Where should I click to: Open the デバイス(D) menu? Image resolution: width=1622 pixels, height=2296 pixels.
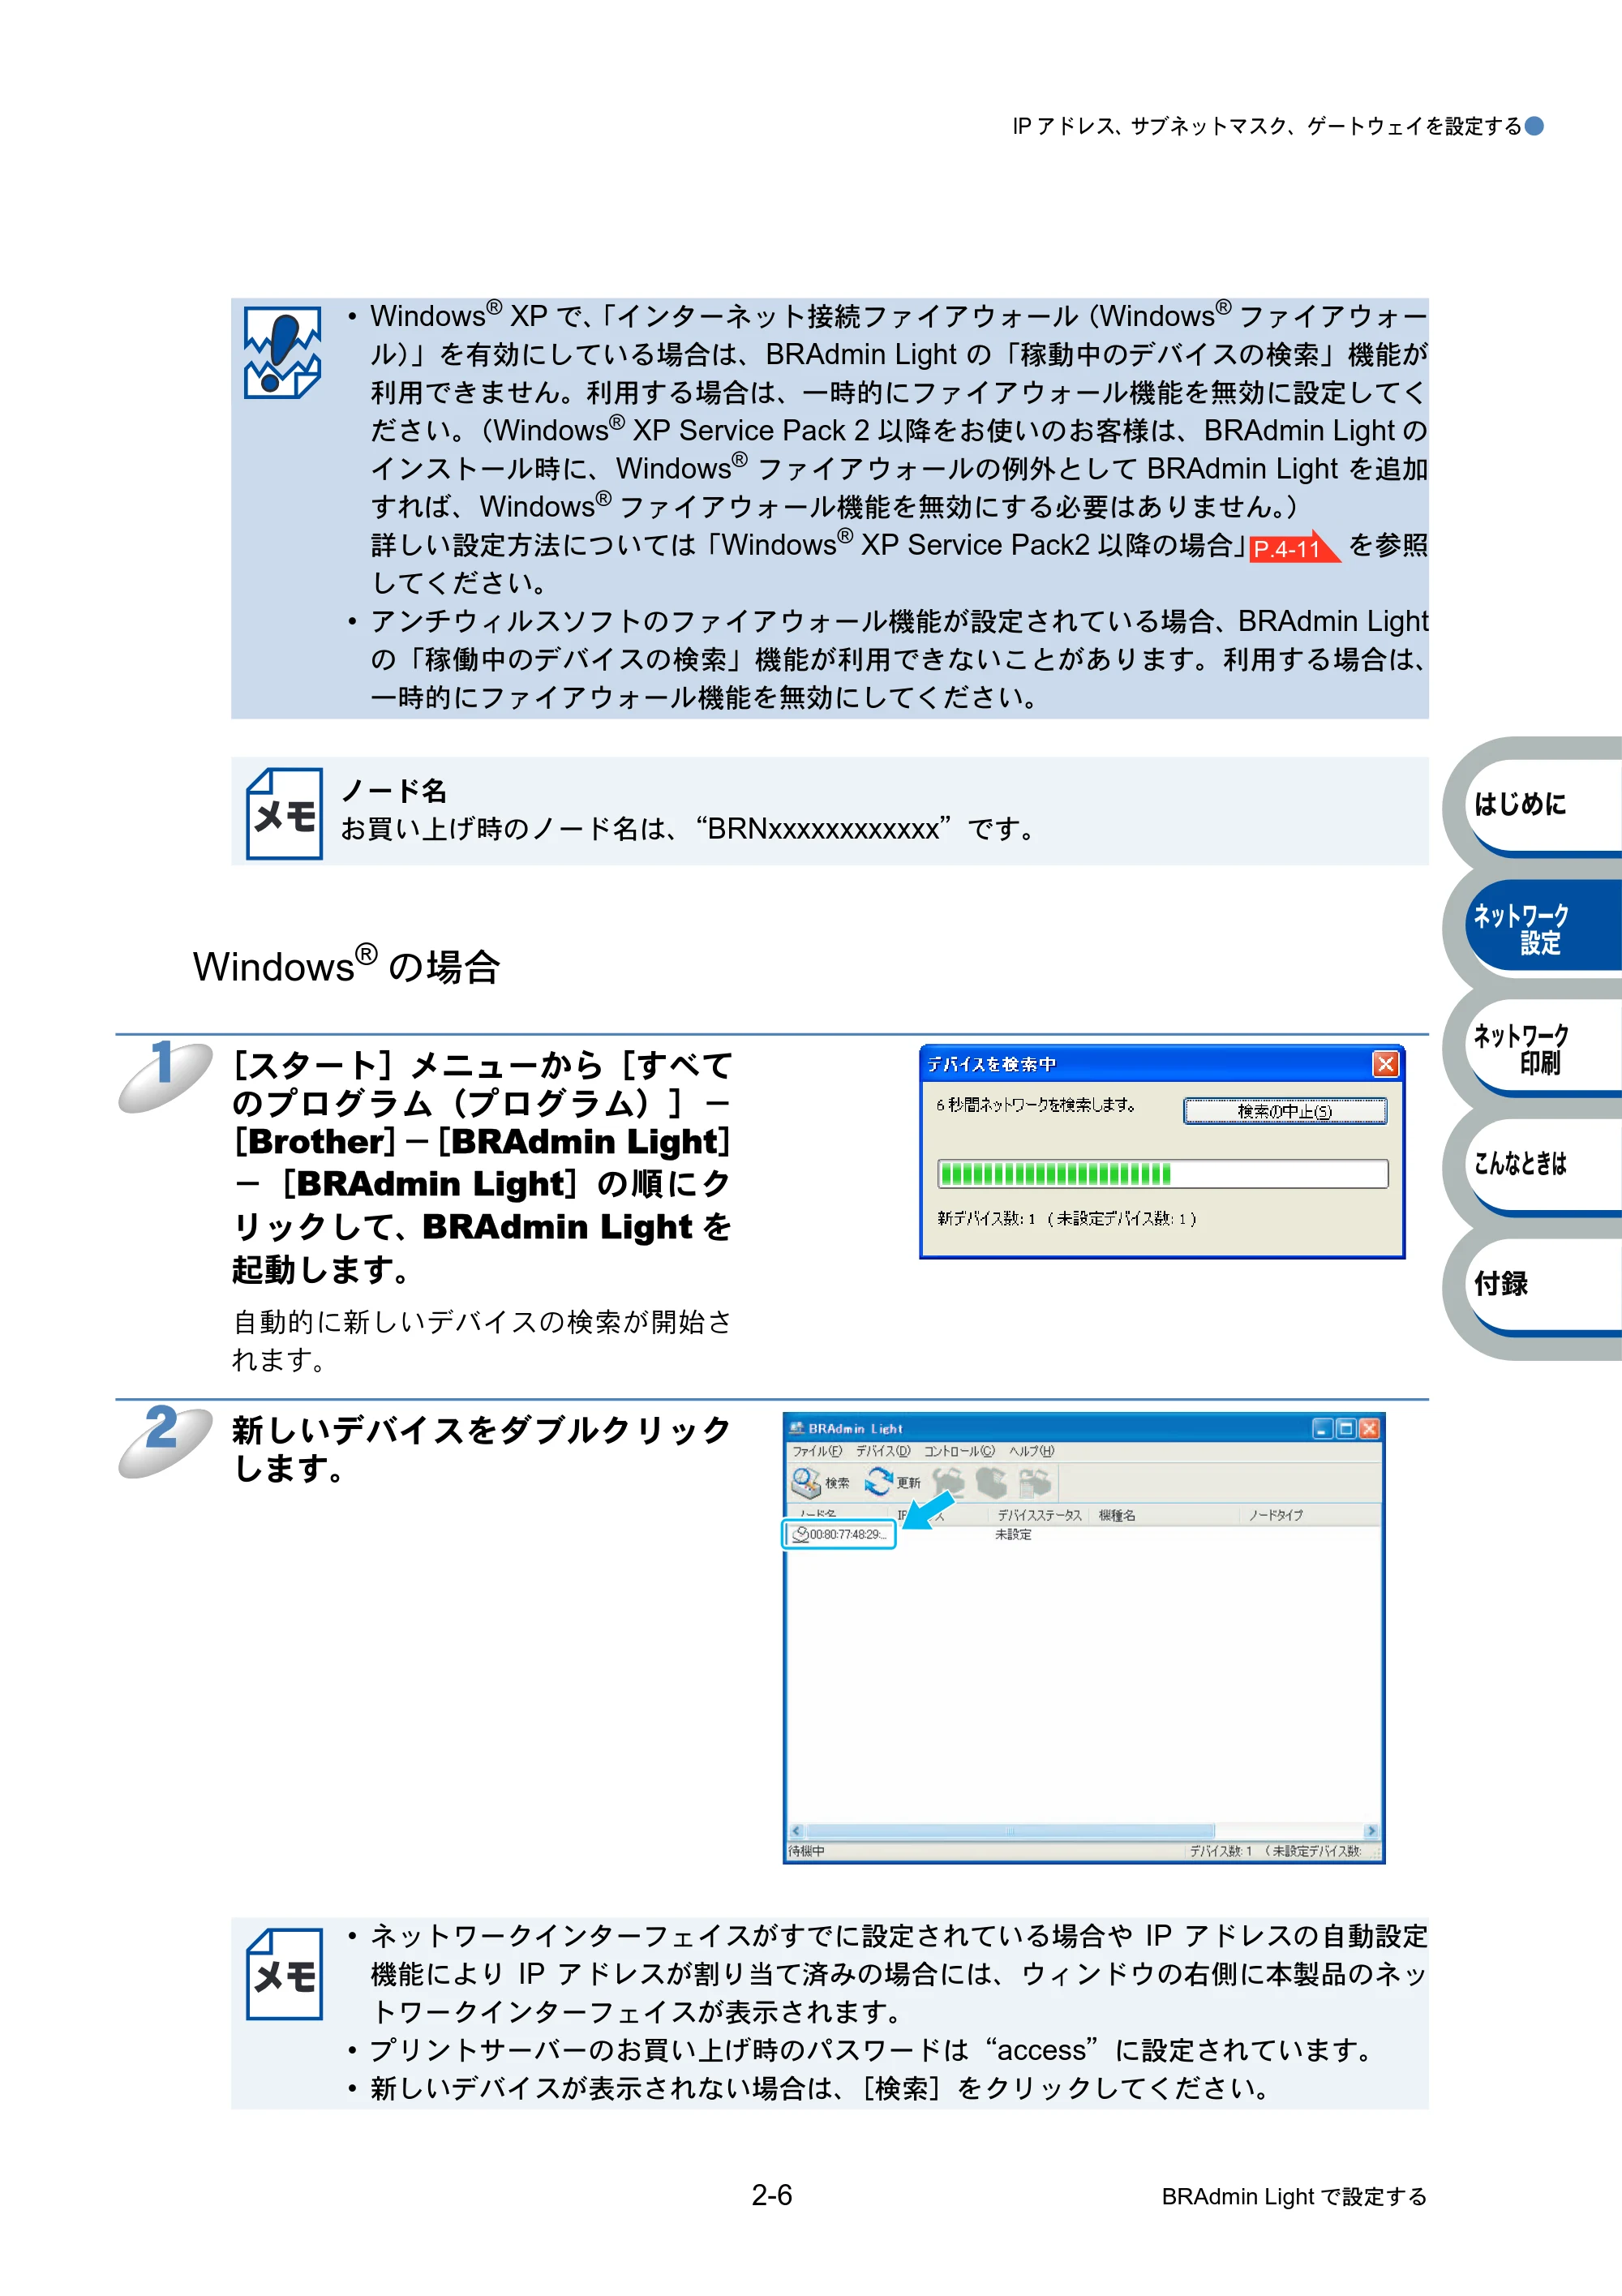[883, 1451]
